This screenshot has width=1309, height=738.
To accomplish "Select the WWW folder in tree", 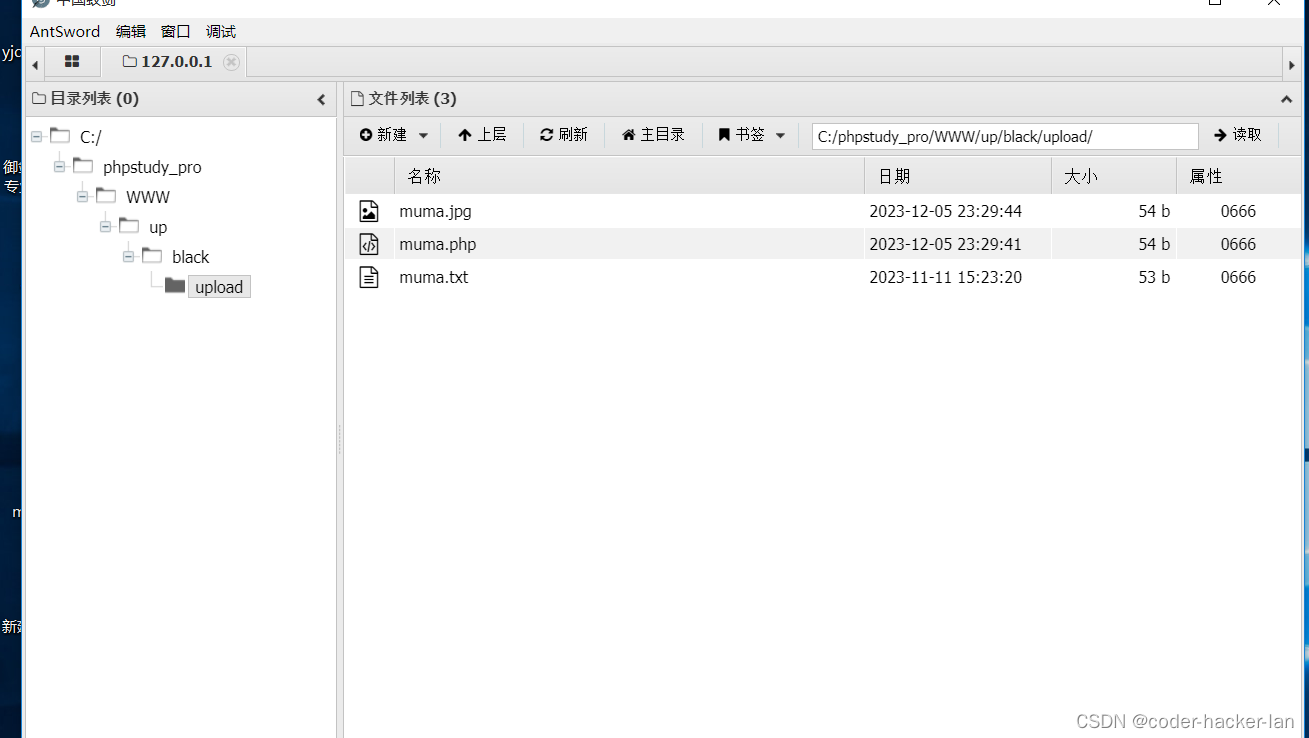I will (148, 197).
